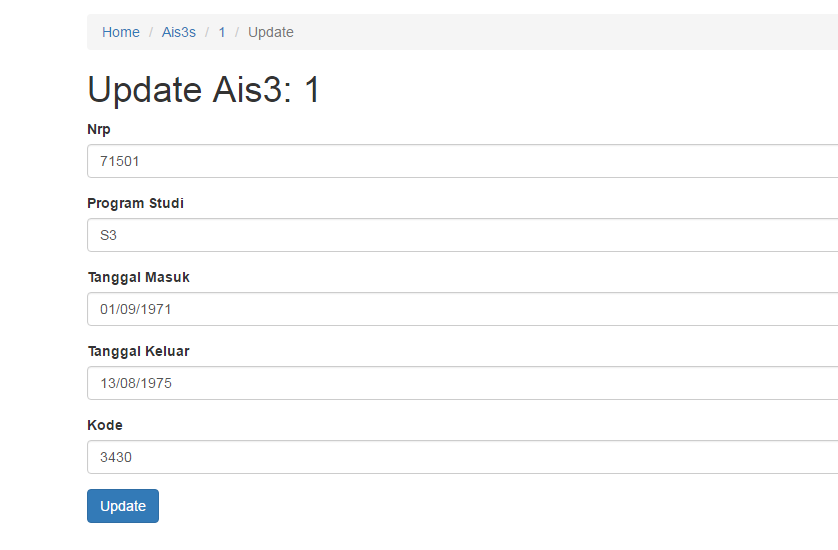Viewport: 838px width, 550px height.
Task: Click the slash before Update breadcrumb
Action: [237, 32]
